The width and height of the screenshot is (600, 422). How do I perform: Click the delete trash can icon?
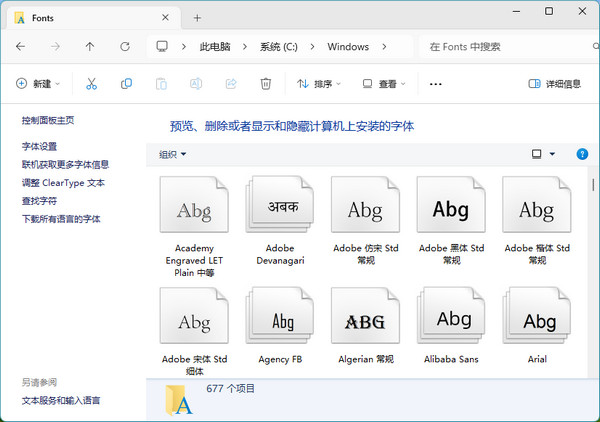click(x=266, y=84)
